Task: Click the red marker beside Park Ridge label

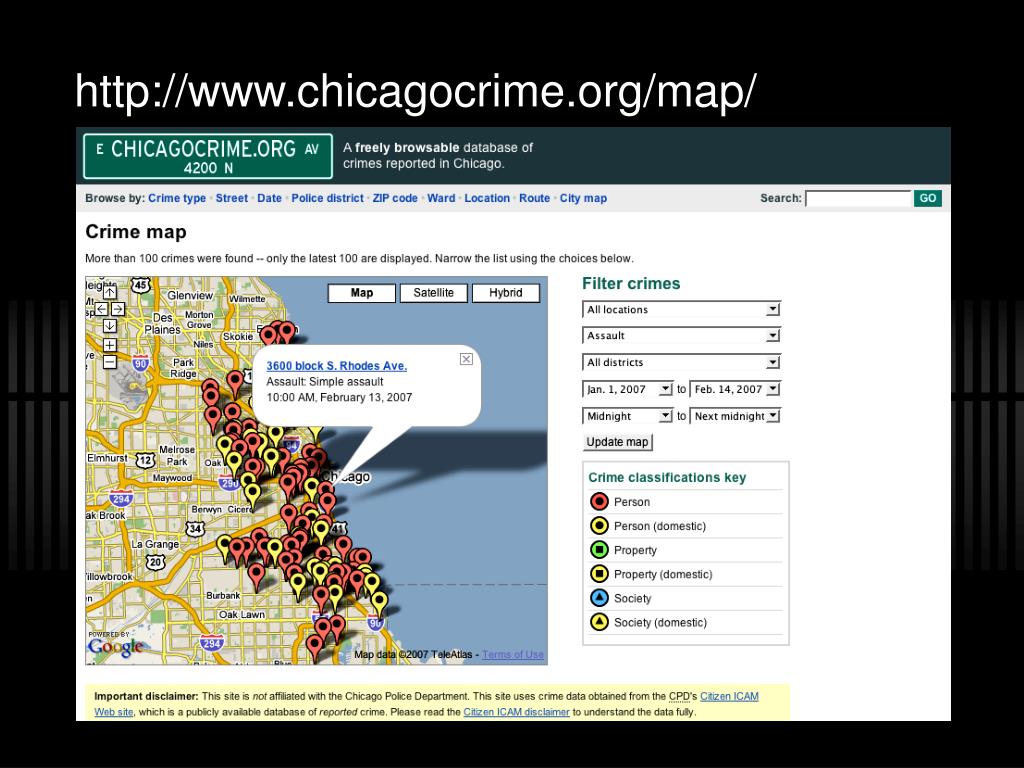Action: coord(235,382)
